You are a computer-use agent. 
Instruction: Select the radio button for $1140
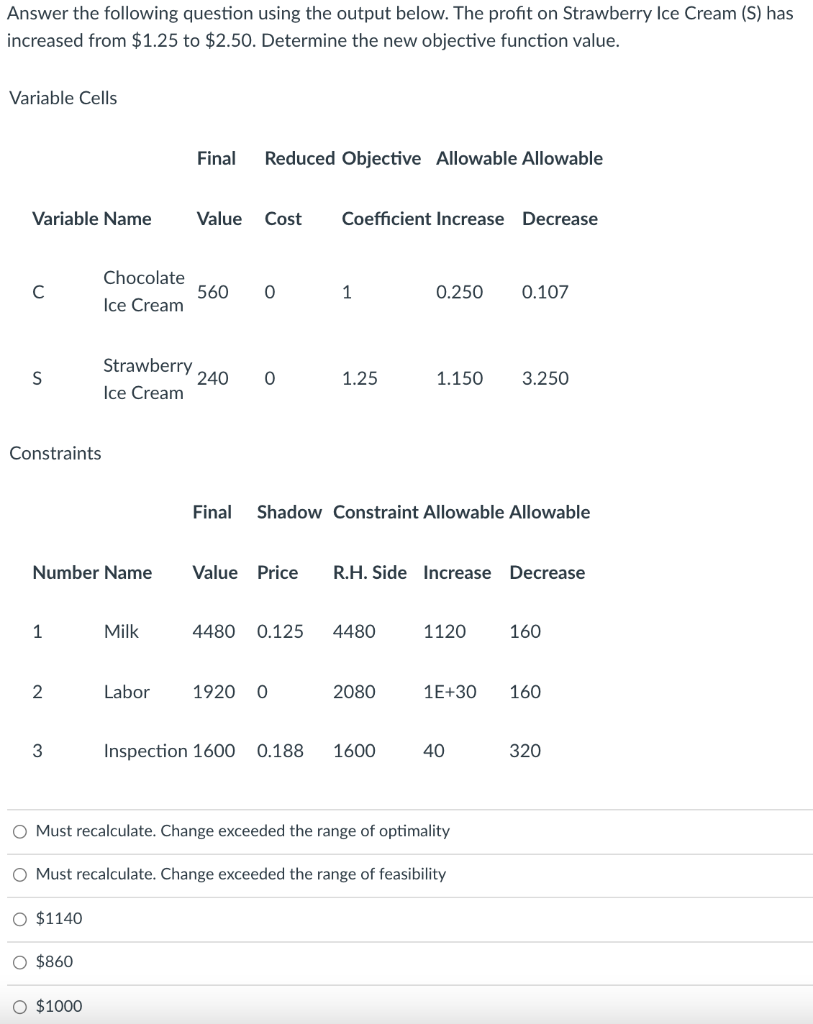click(19, 918)
